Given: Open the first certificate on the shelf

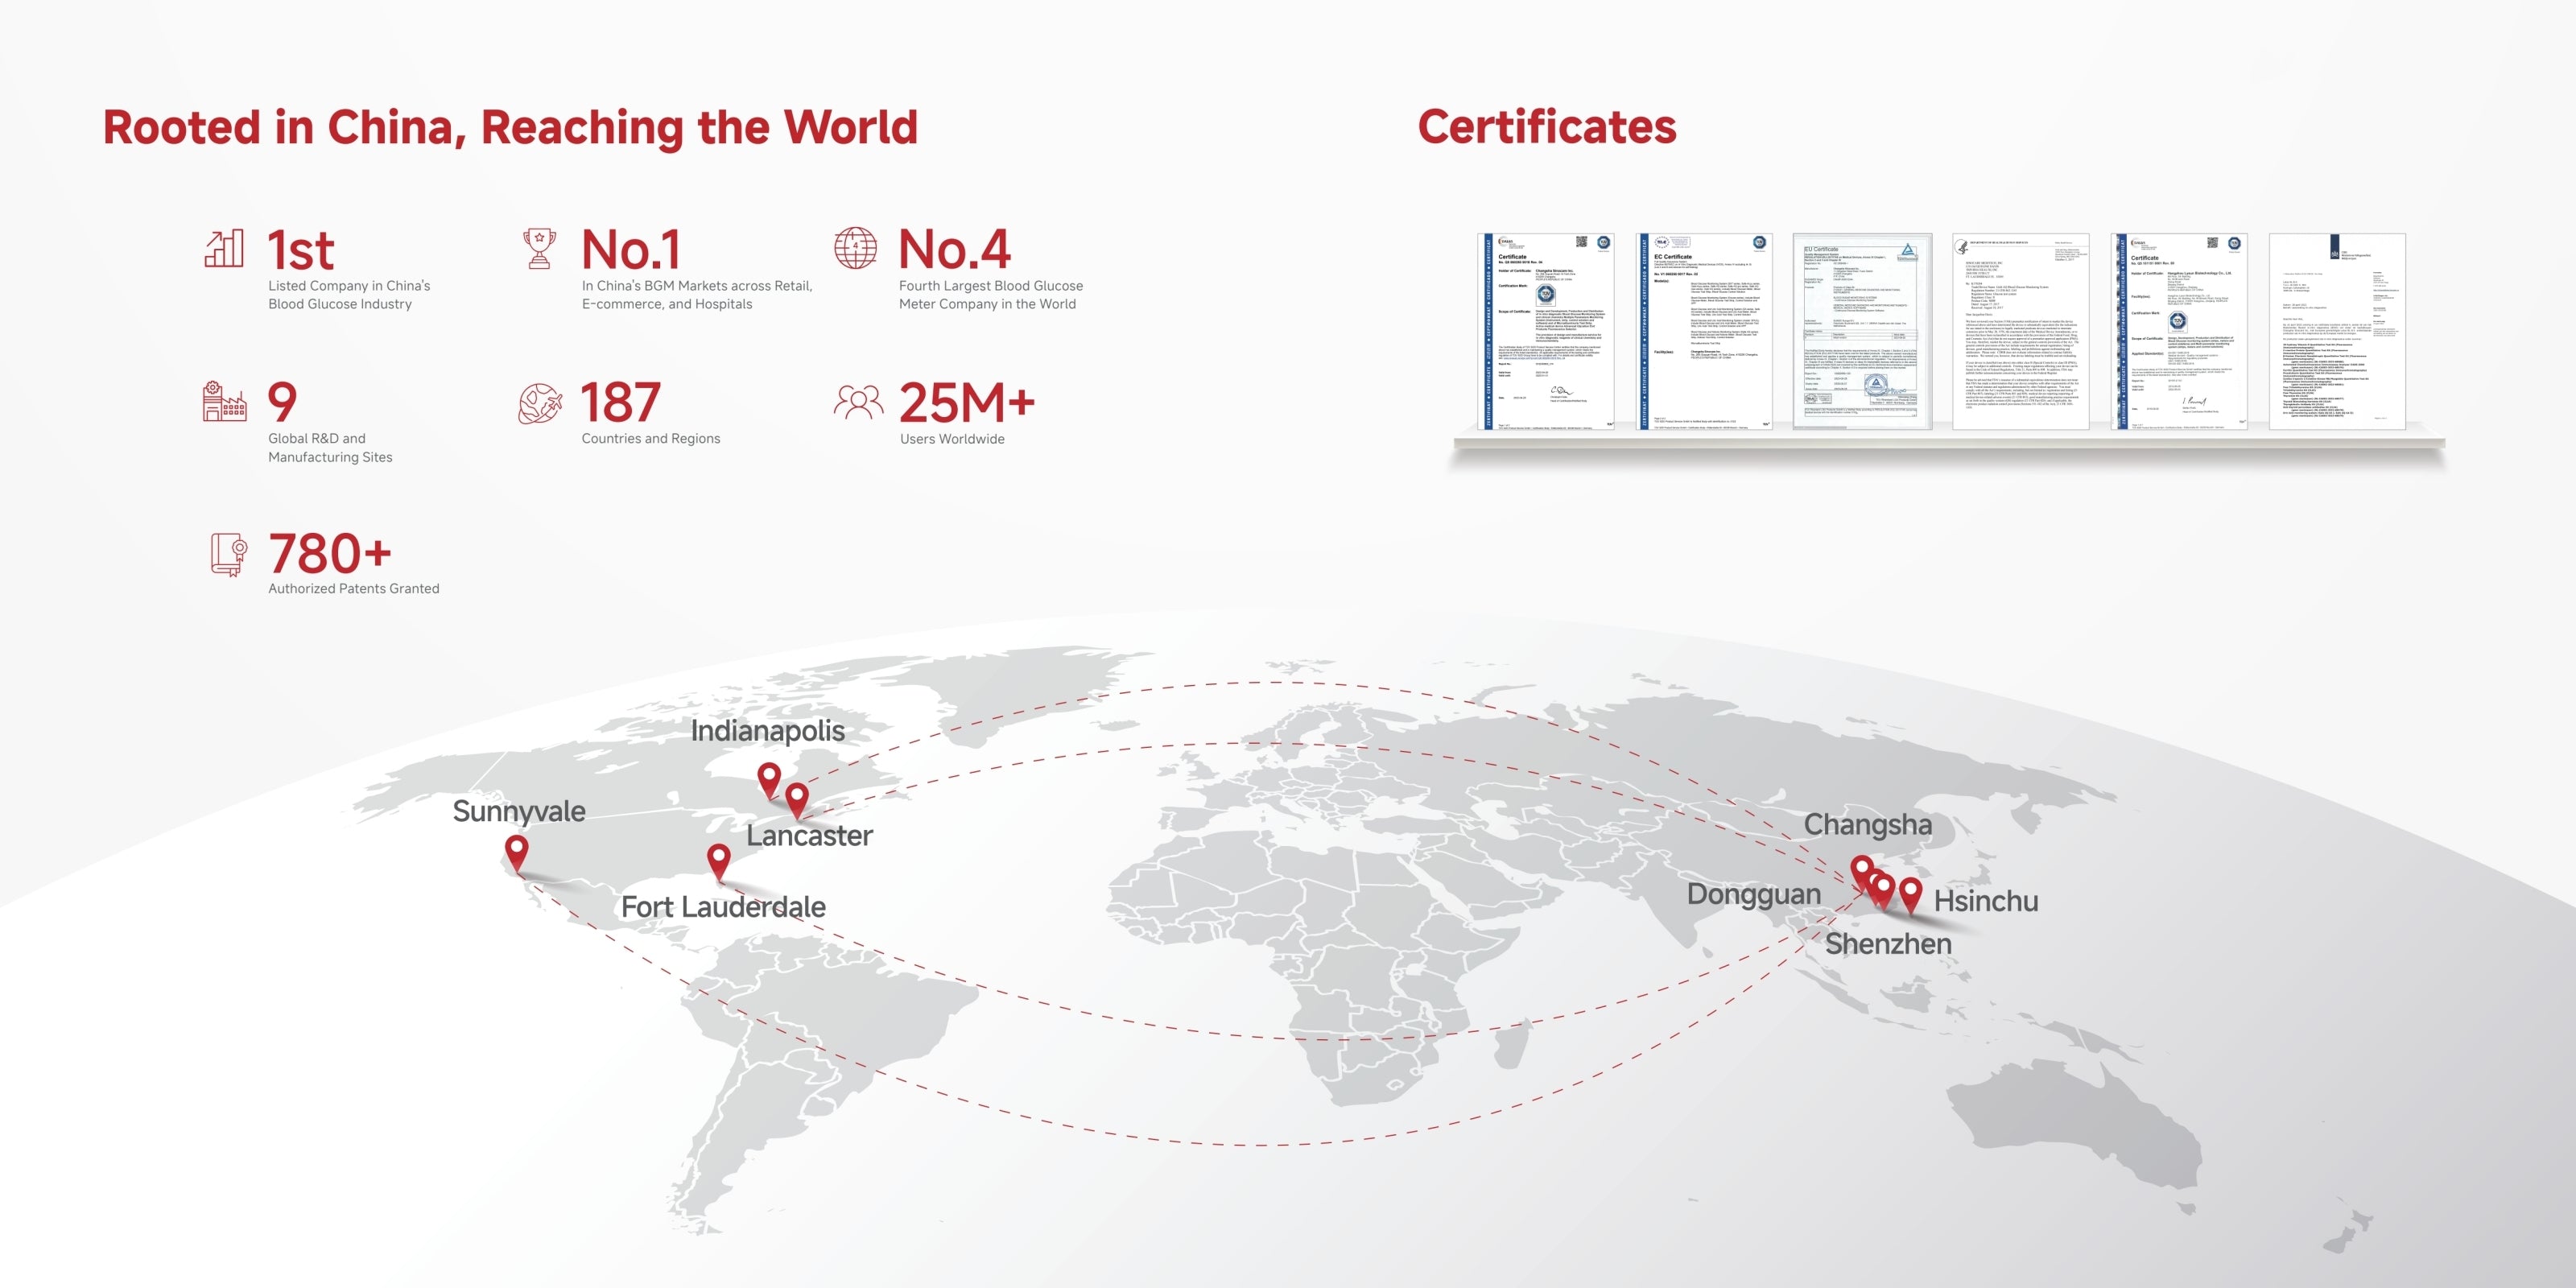Looking at the screenshot, I should pos(1545,332).
